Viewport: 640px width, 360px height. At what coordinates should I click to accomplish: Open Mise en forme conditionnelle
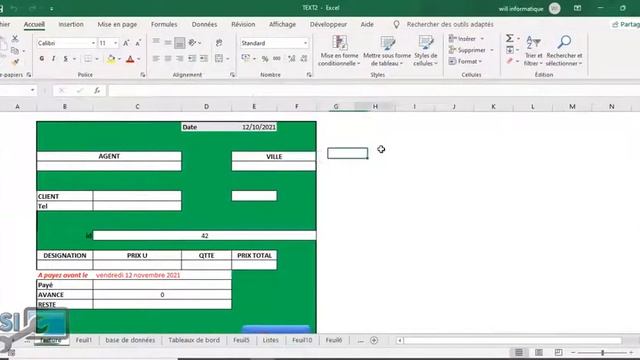[x=339, y=51]
